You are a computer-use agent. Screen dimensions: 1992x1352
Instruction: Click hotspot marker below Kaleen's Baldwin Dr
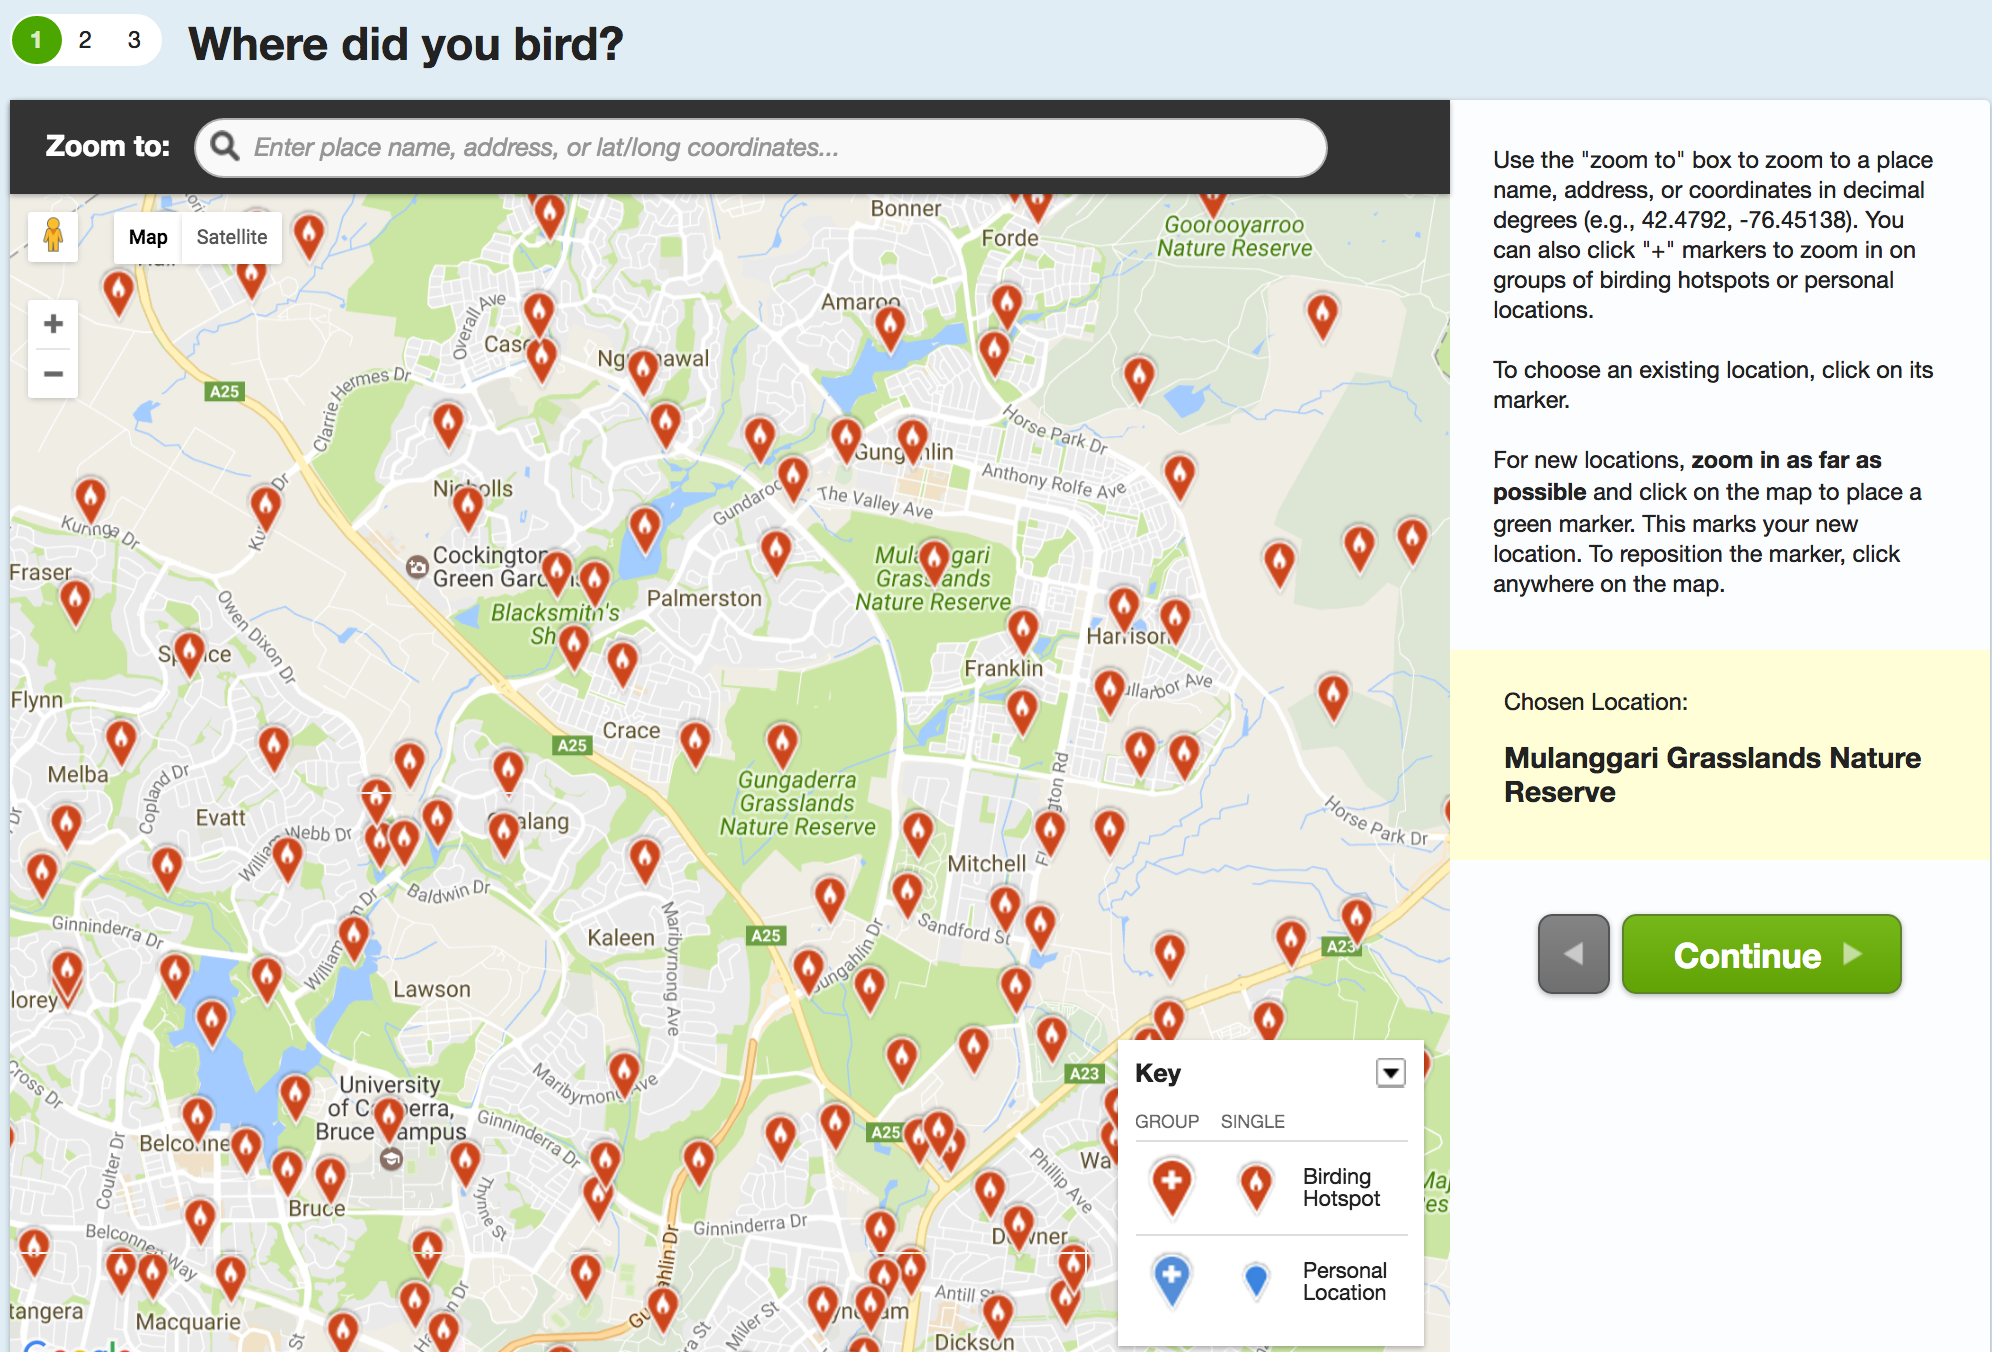point(645,860)
